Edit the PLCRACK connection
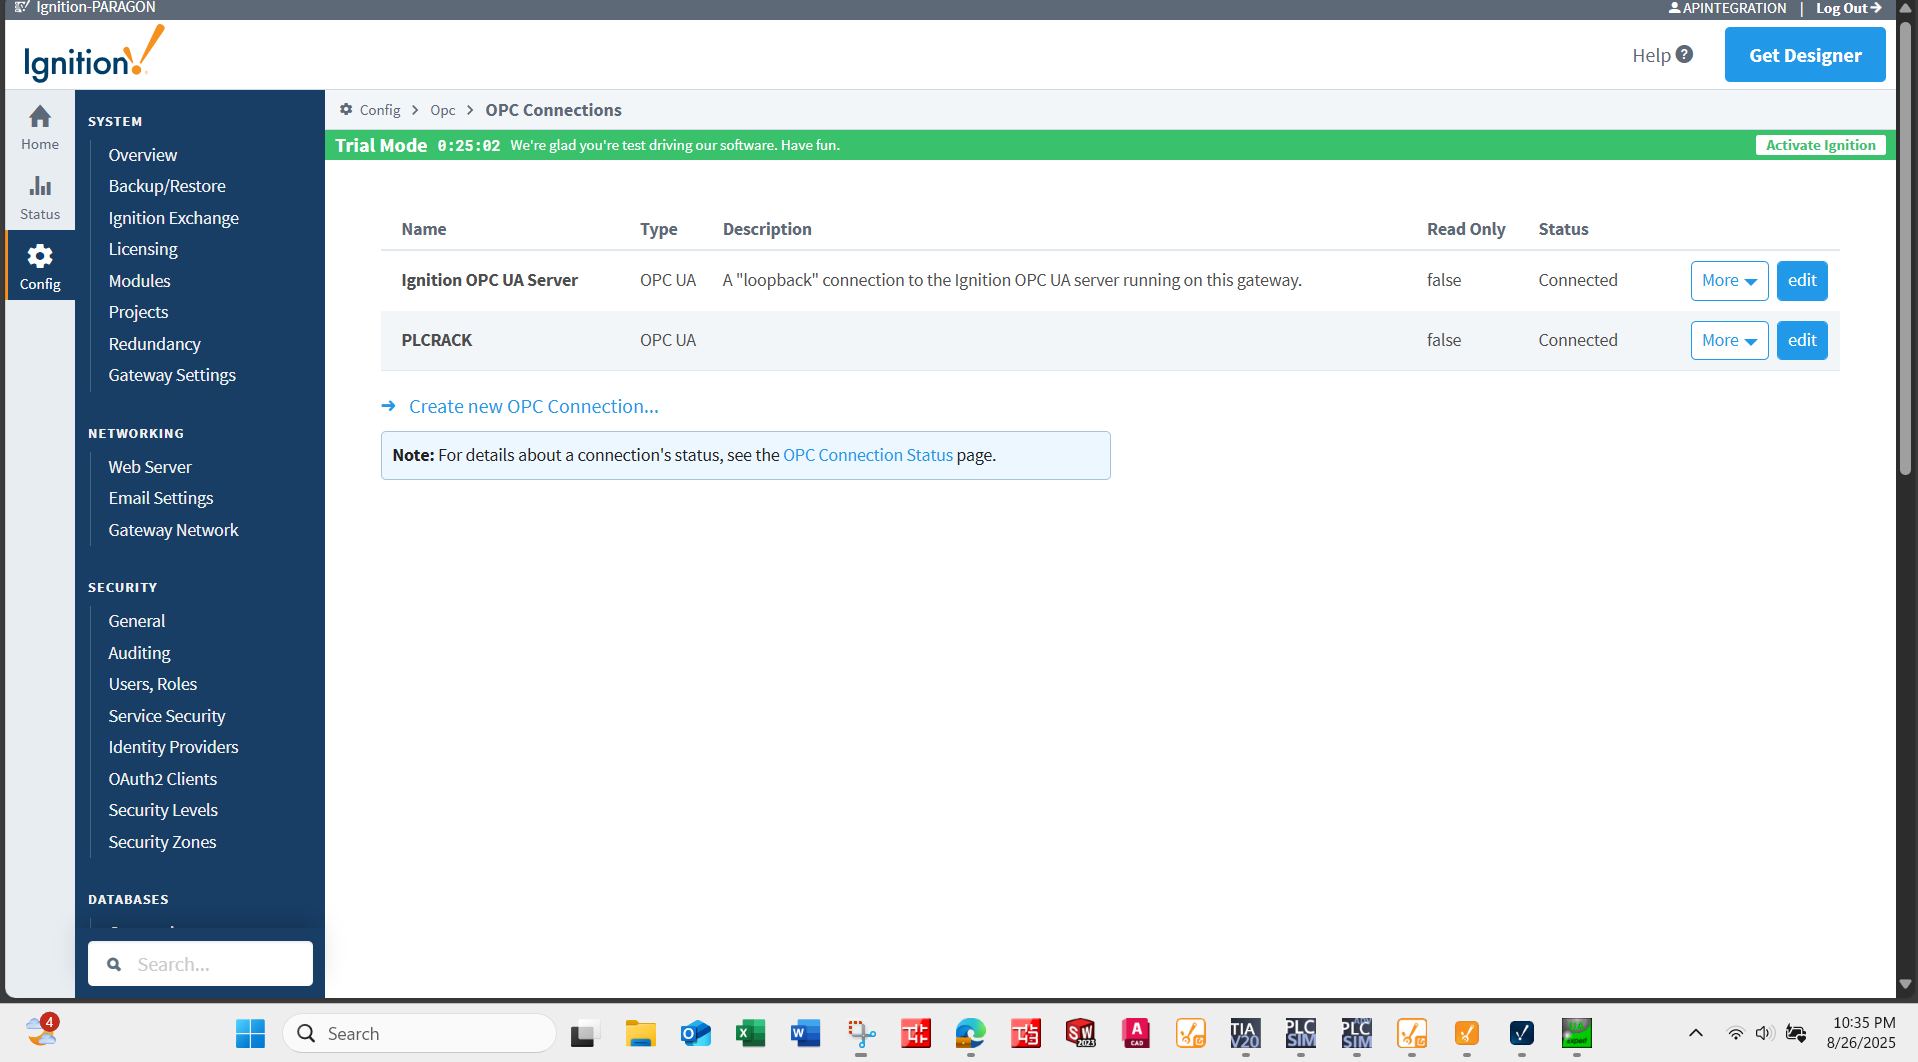The height and width of the screenshot is (1062, 1918). click(1802, 341)
